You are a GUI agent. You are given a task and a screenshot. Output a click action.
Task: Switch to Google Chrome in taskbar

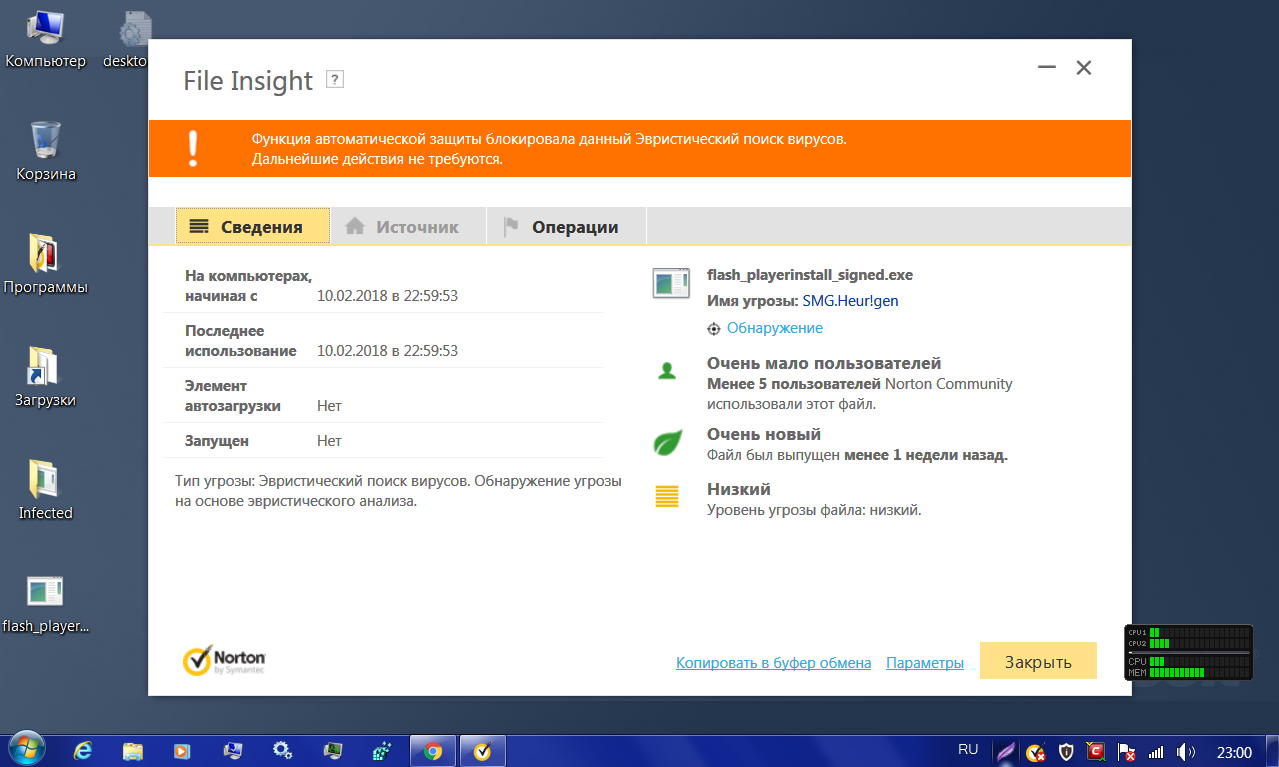(x=433, y=750)
